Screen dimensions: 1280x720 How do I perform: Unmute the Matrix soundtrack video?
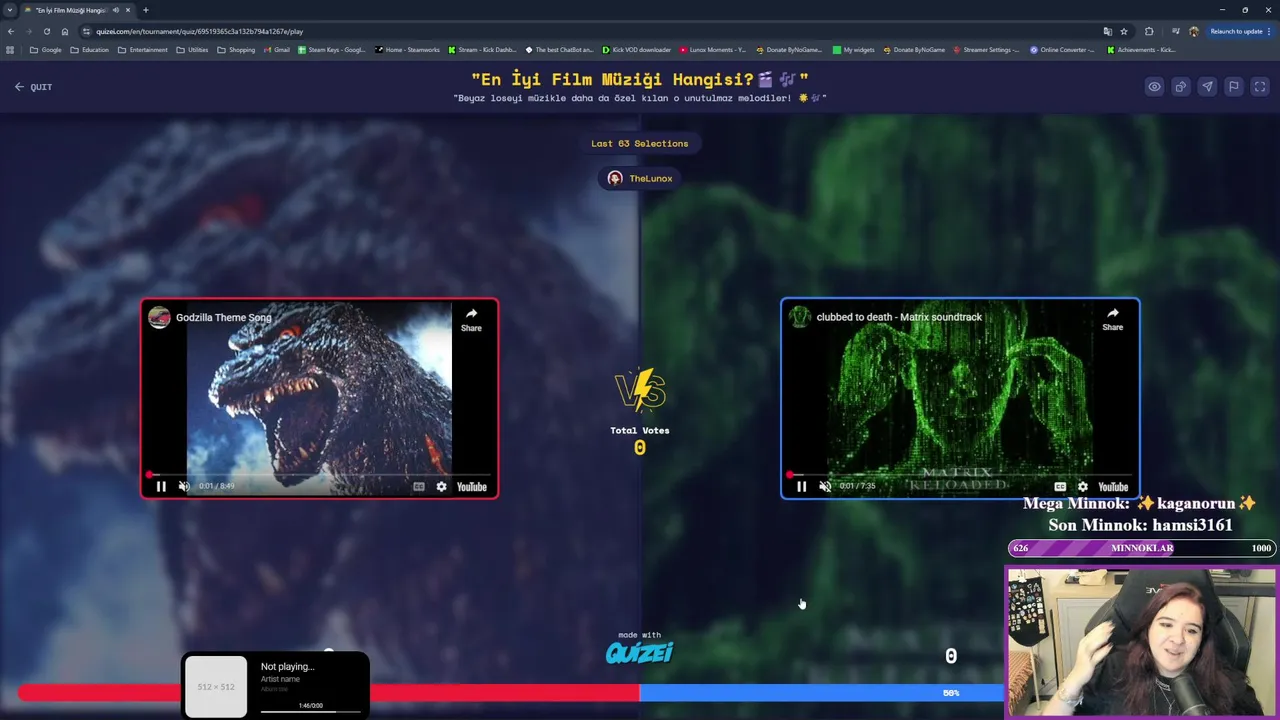pyautogui.click(x=825, y=487)
